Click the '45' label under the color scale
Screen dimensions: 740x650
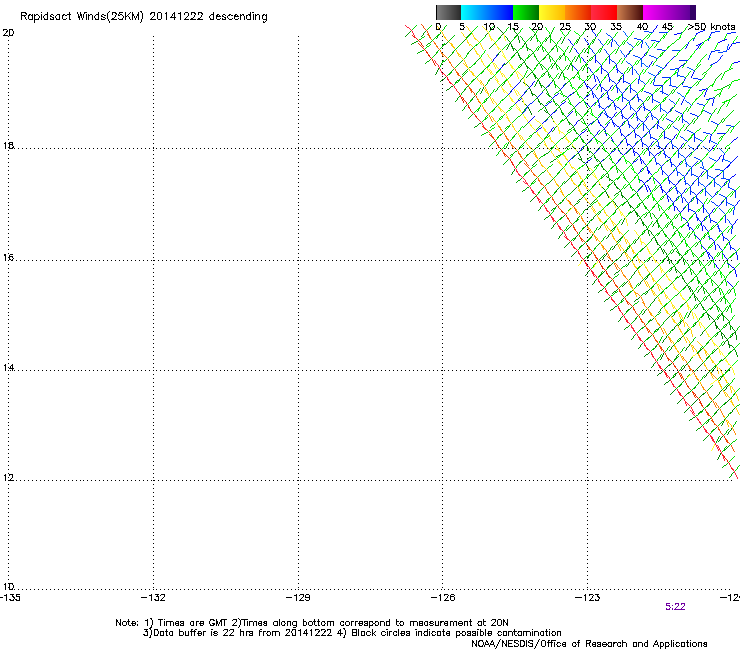(667, 27)
